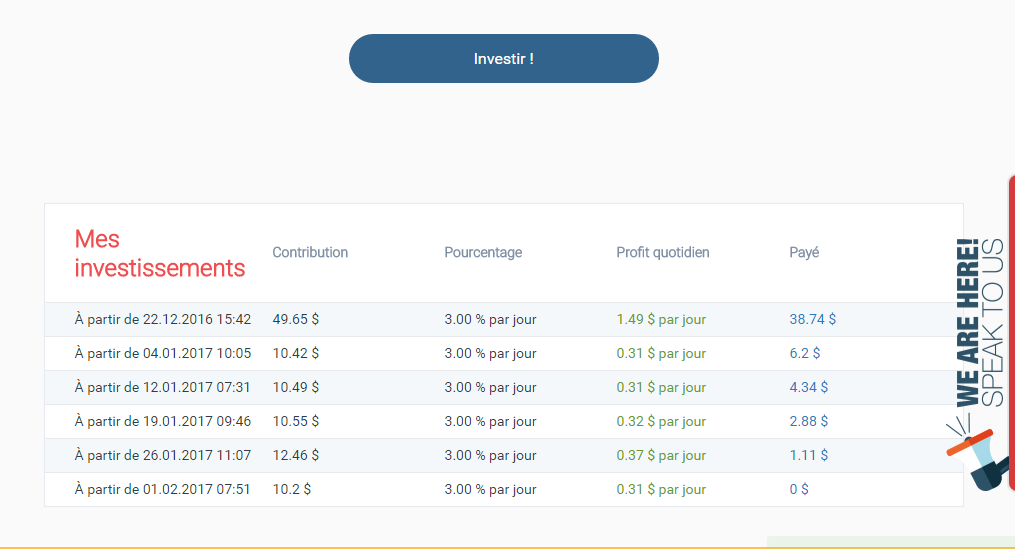
Task: Click the 49.65 $ contribution value
Action: [295, 319]
